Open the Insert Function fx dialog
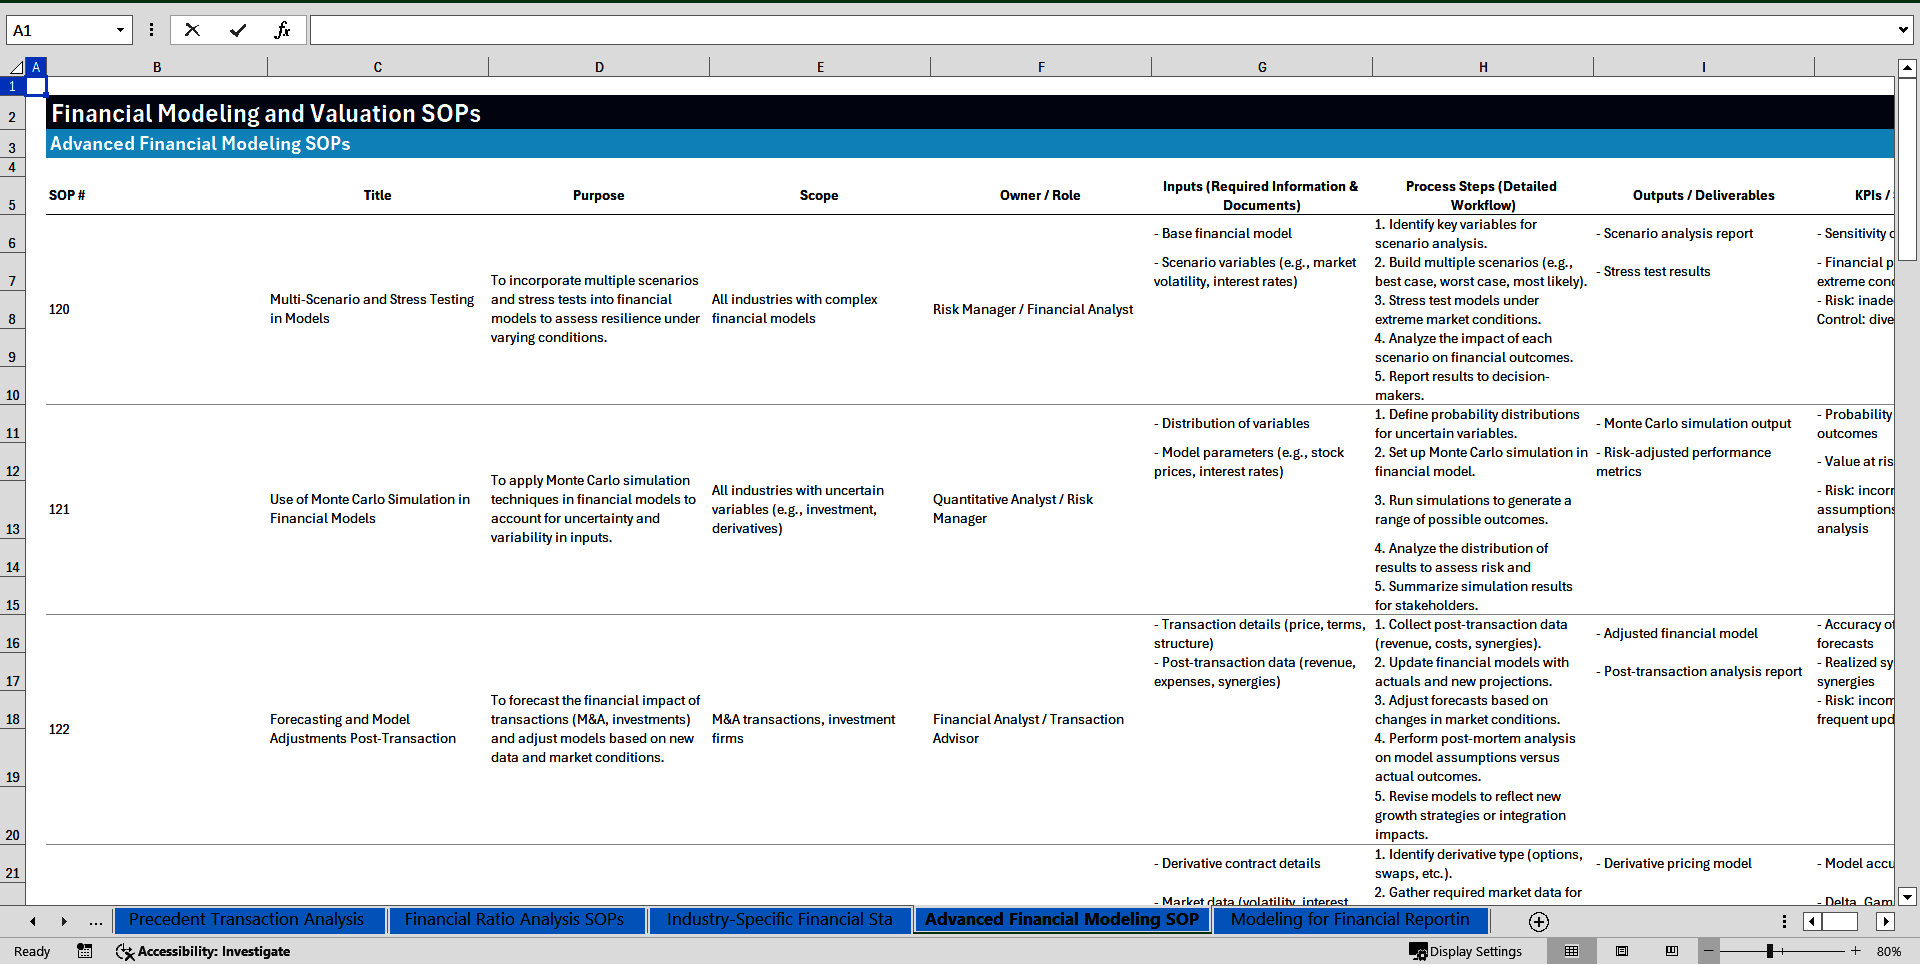Screen dimensions: 1920x965 point(282,30)
